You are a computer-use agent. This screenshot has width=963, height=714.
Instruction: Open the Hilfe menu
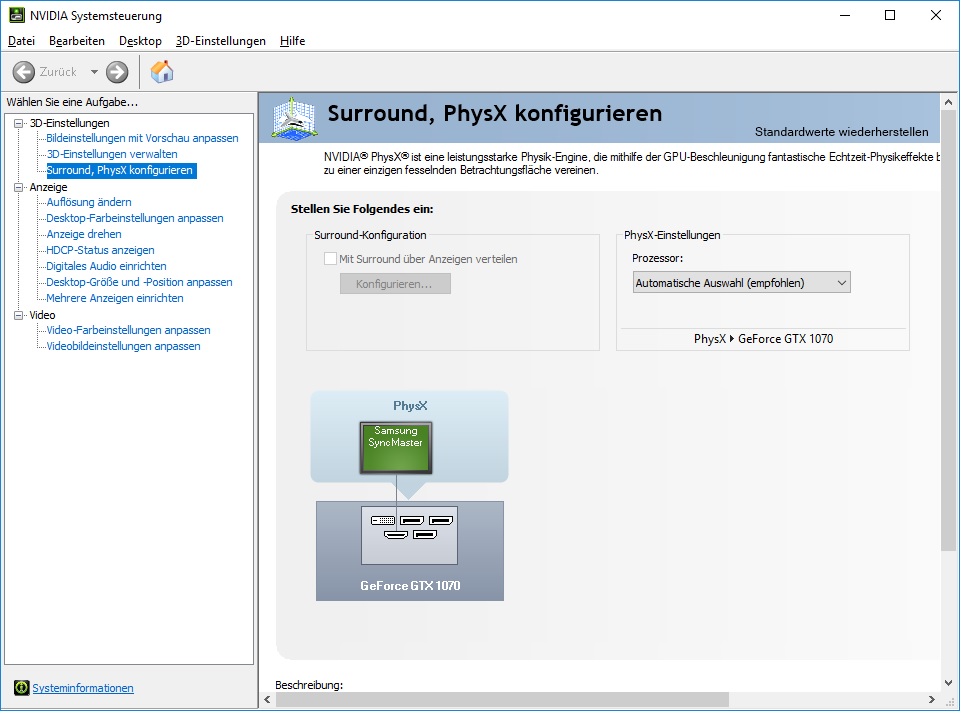(292, 41)
